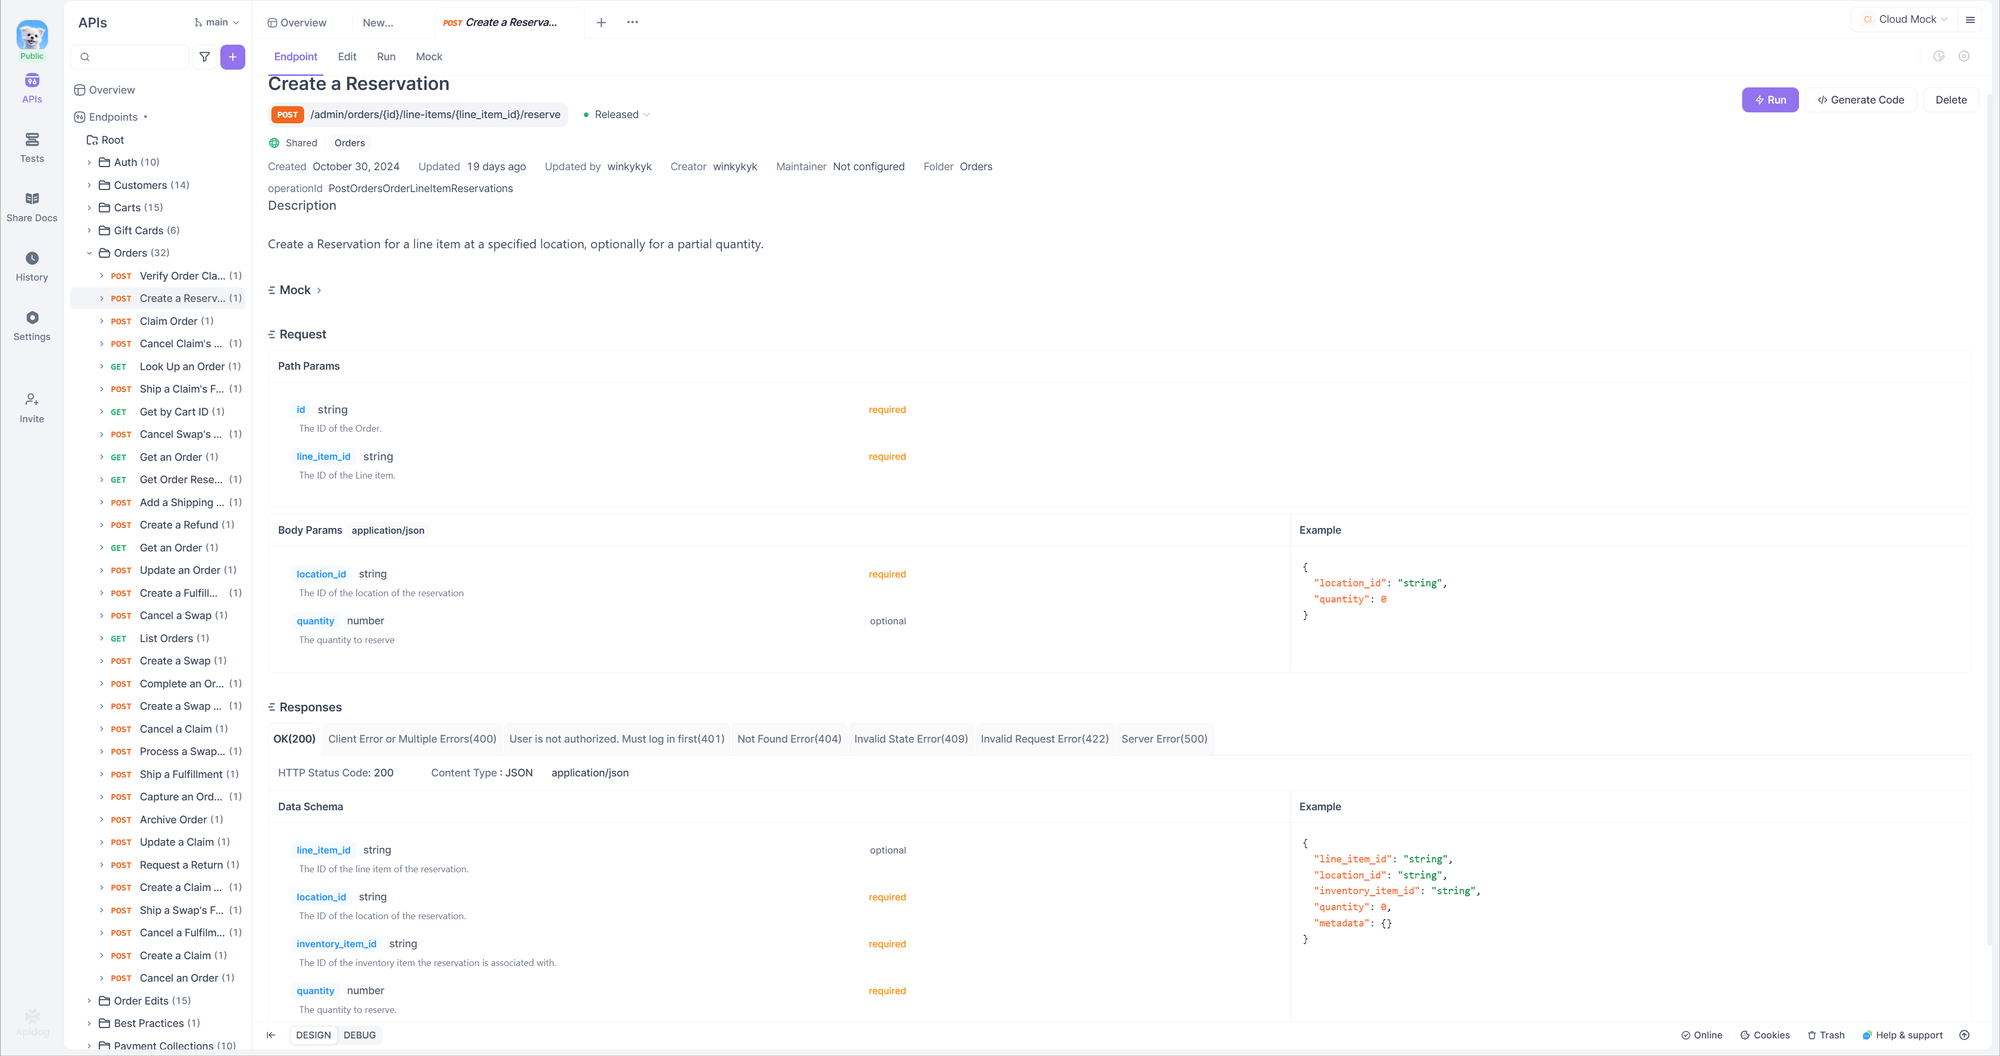Image resolution: width=2000 pixels, height=1056 pixels.
Task: Click the Online status indicator
Action: point(1701,1035)
